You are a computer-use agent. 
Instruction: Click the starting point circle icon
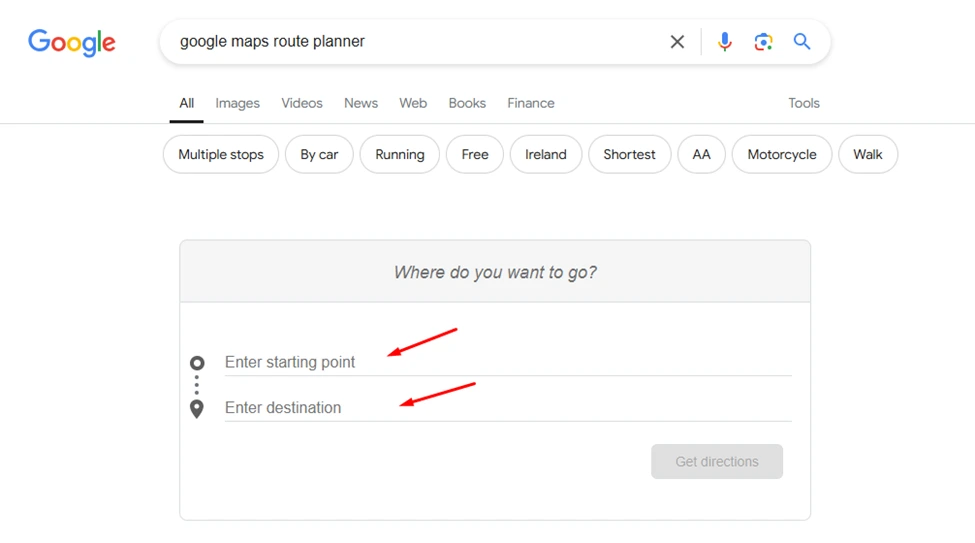(x=197, y=363)
